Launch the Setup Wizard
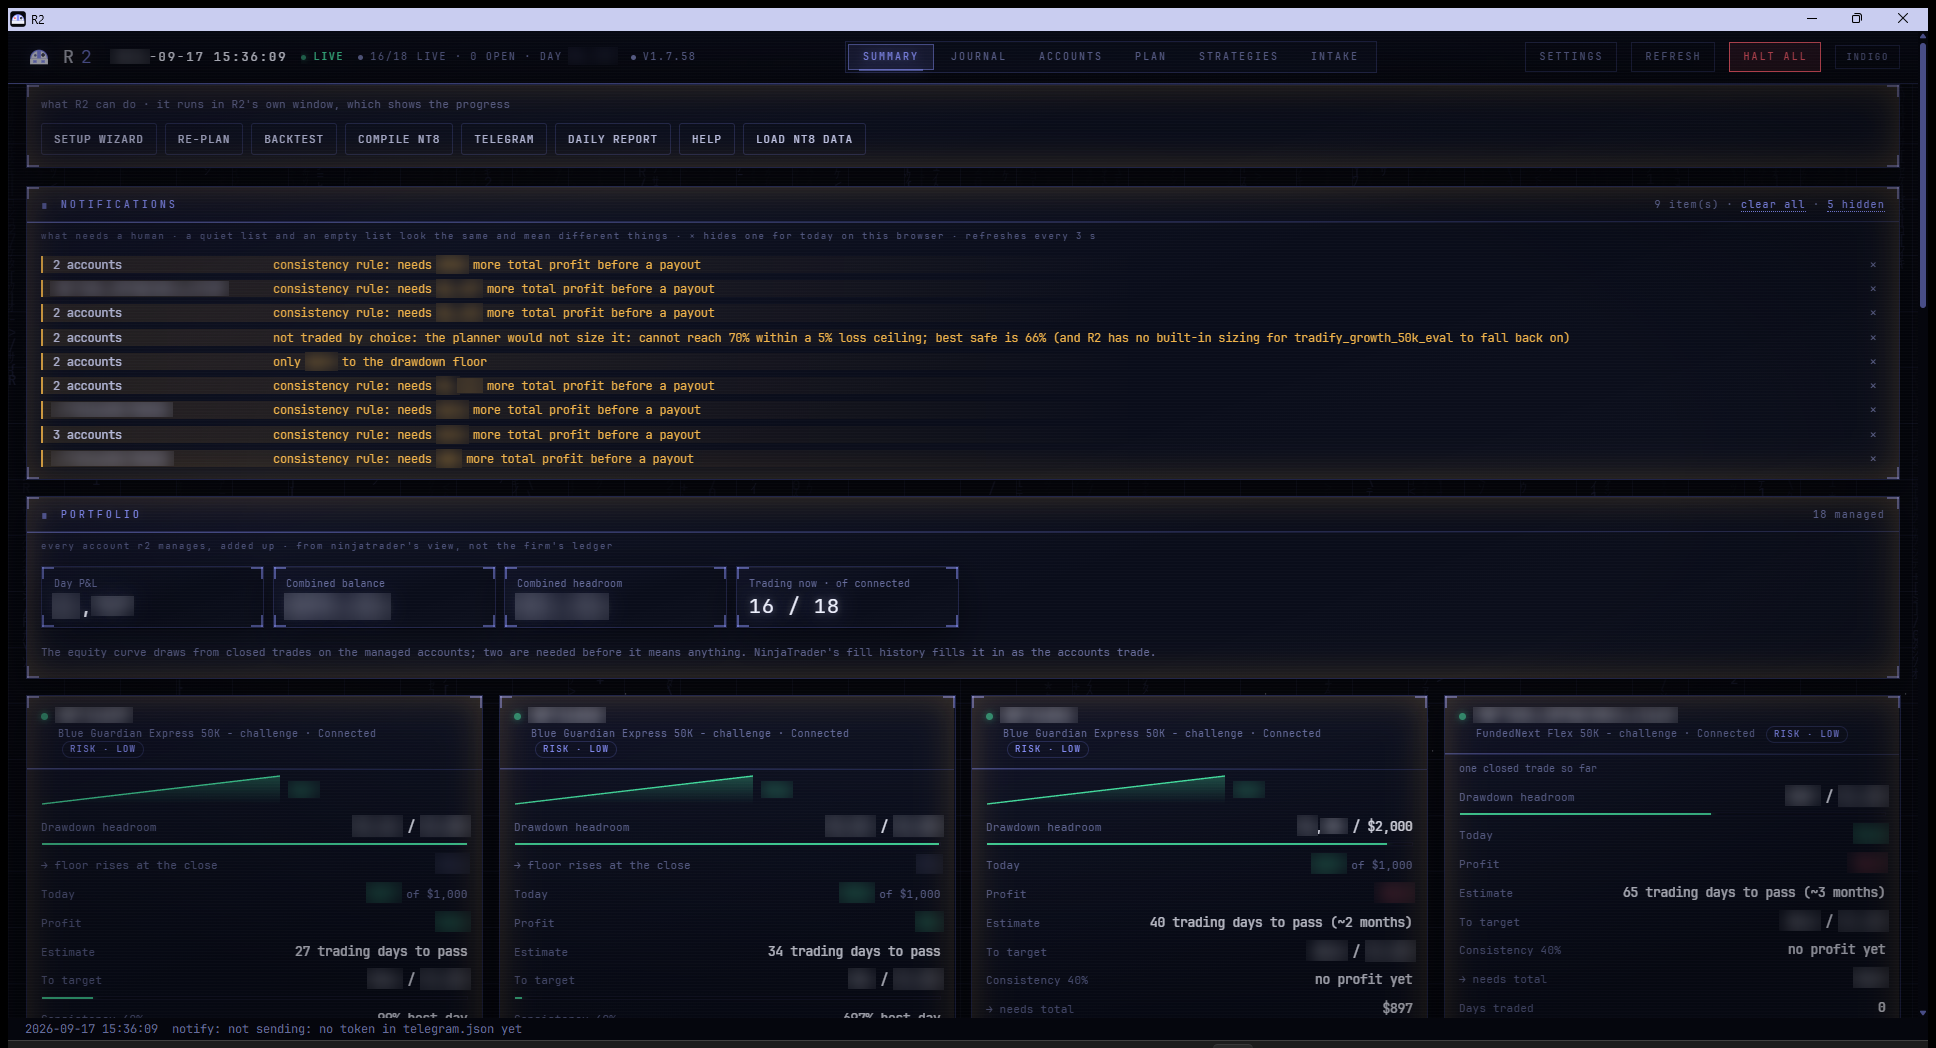1936x1048 pixels. (x=99, y=139)
